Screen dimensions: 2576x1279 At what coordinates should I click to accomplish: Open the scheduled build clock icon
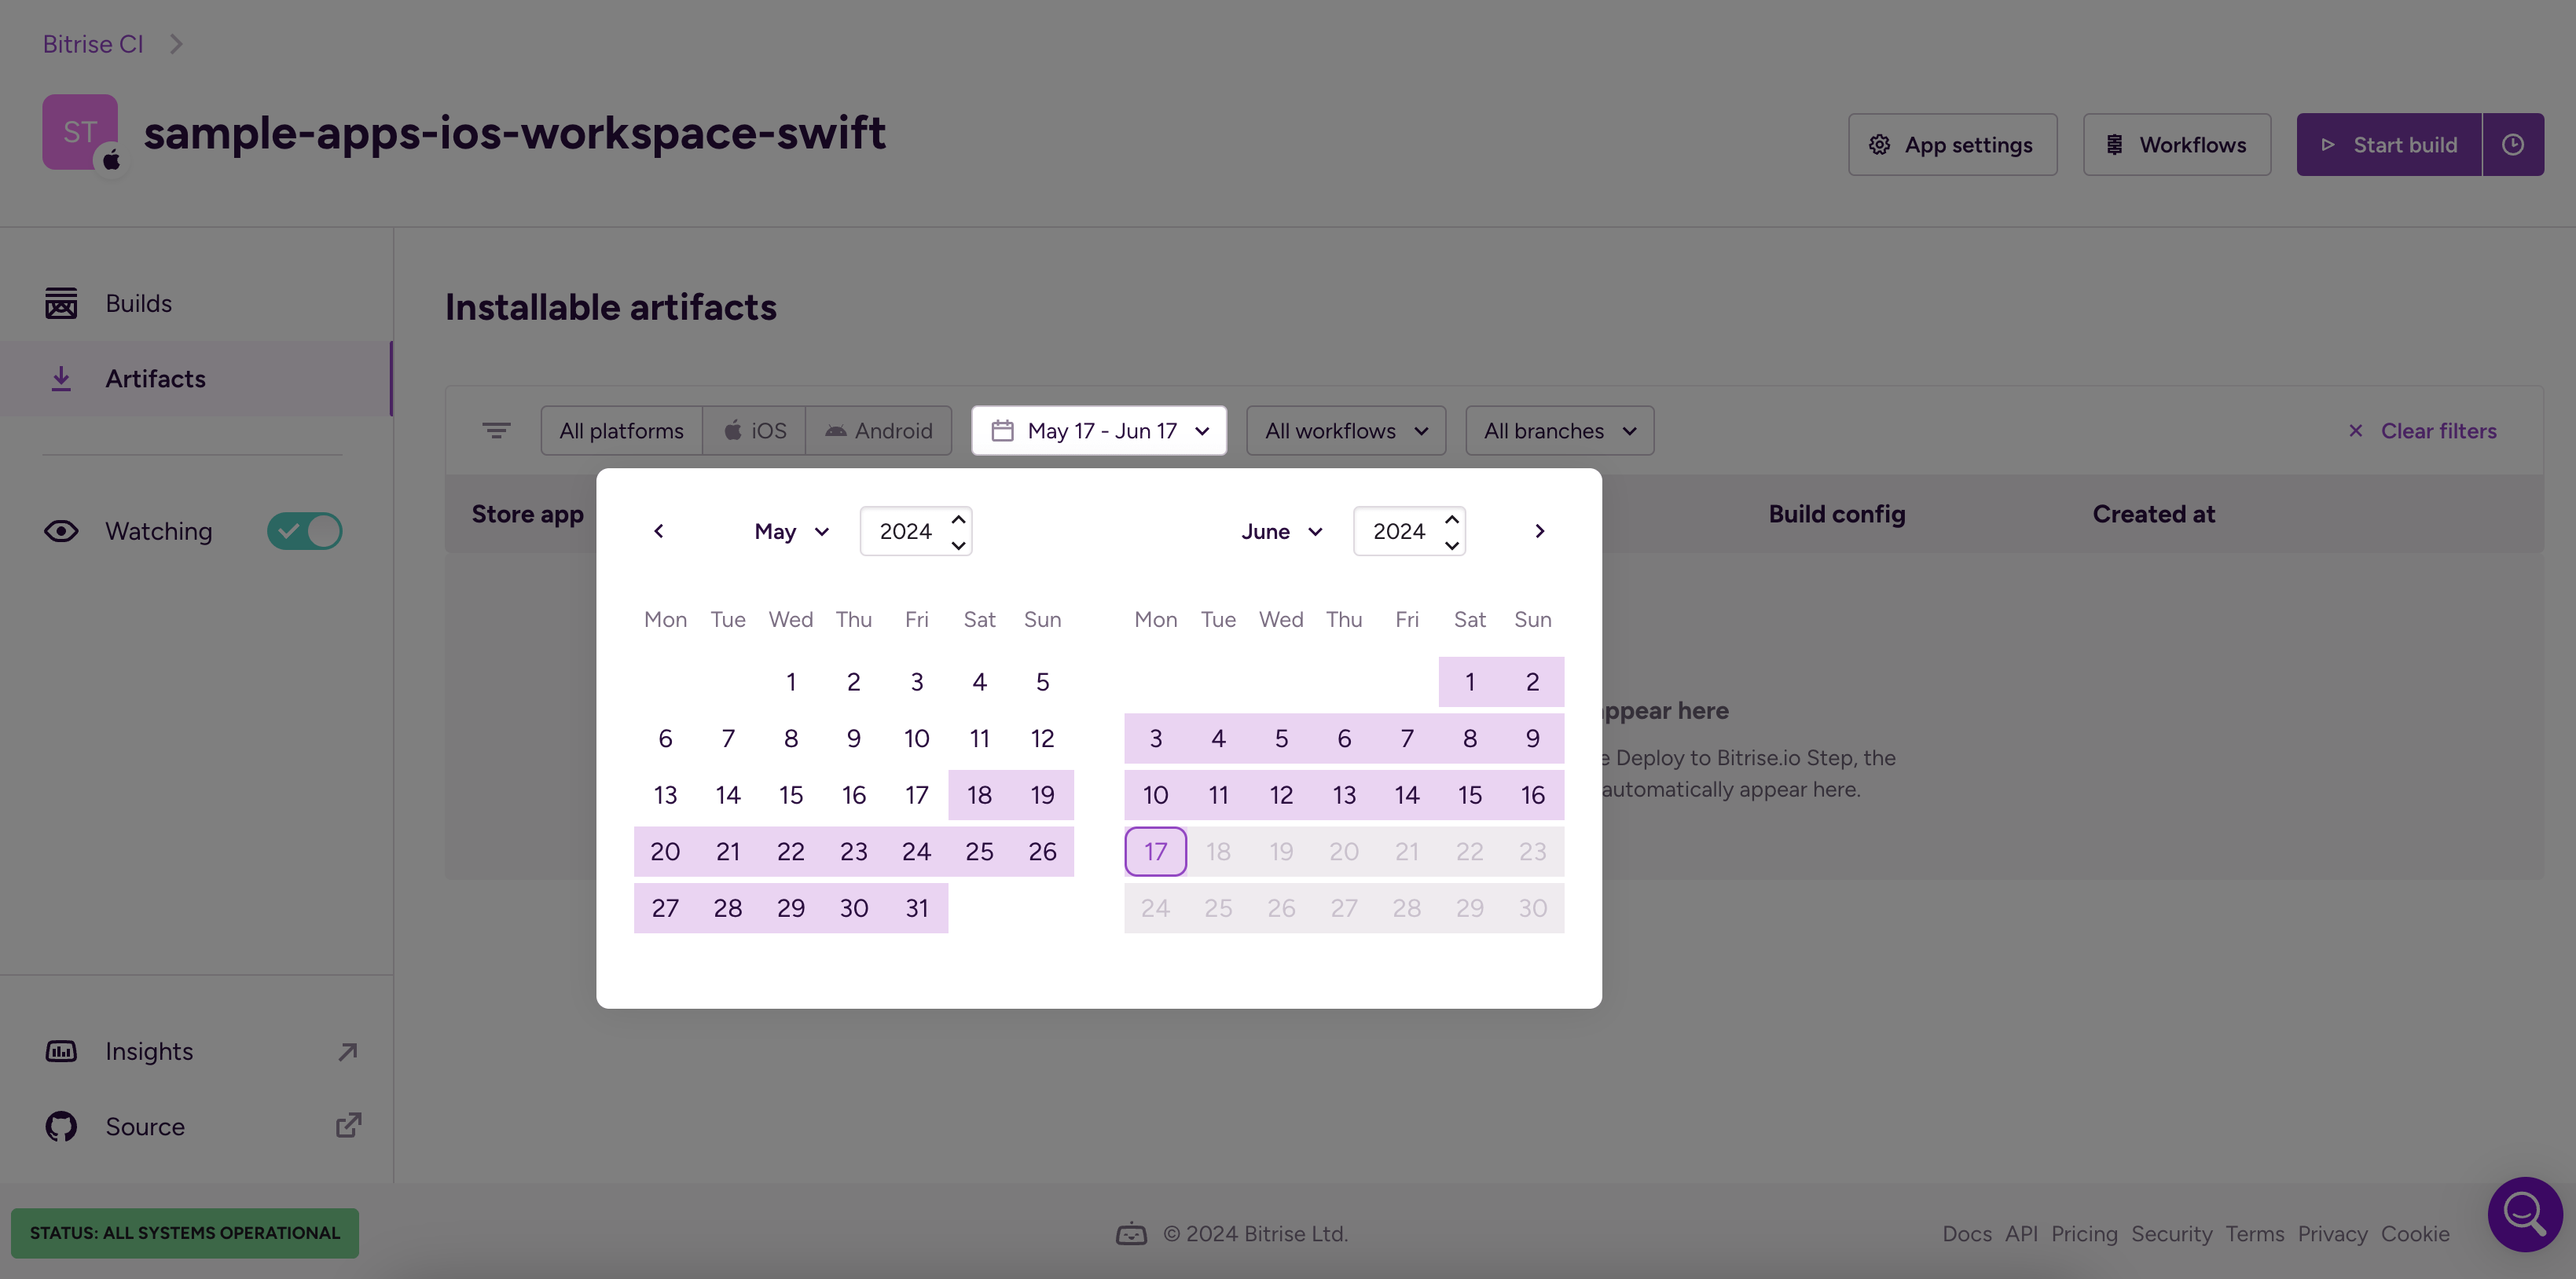point(2513,145)
